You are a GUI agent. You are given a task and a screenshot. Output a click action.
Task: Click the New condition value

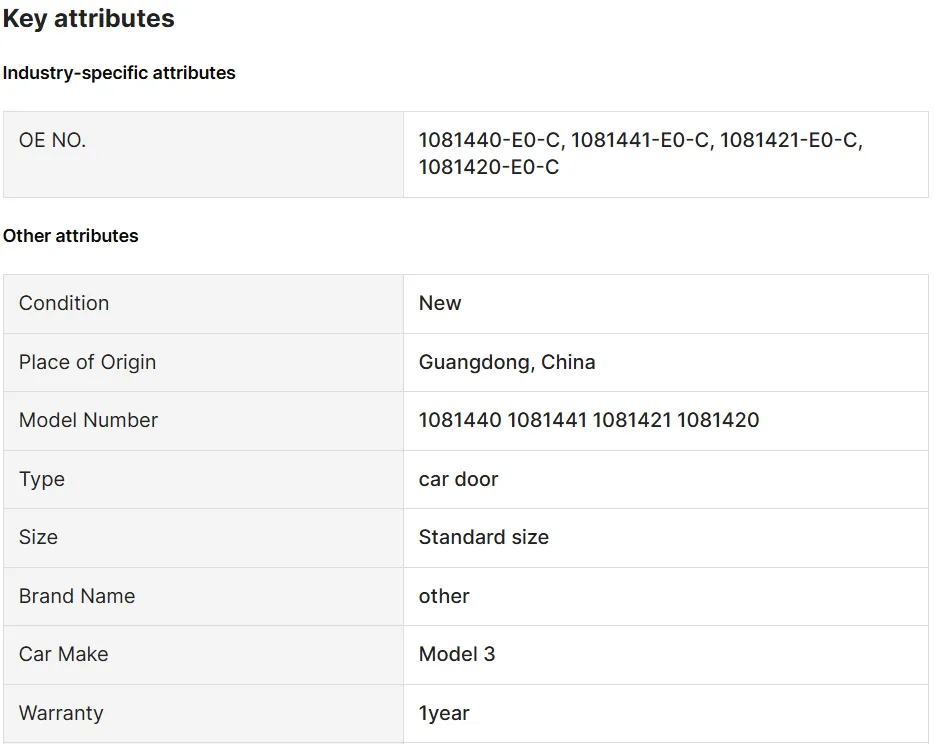[440, 303]
